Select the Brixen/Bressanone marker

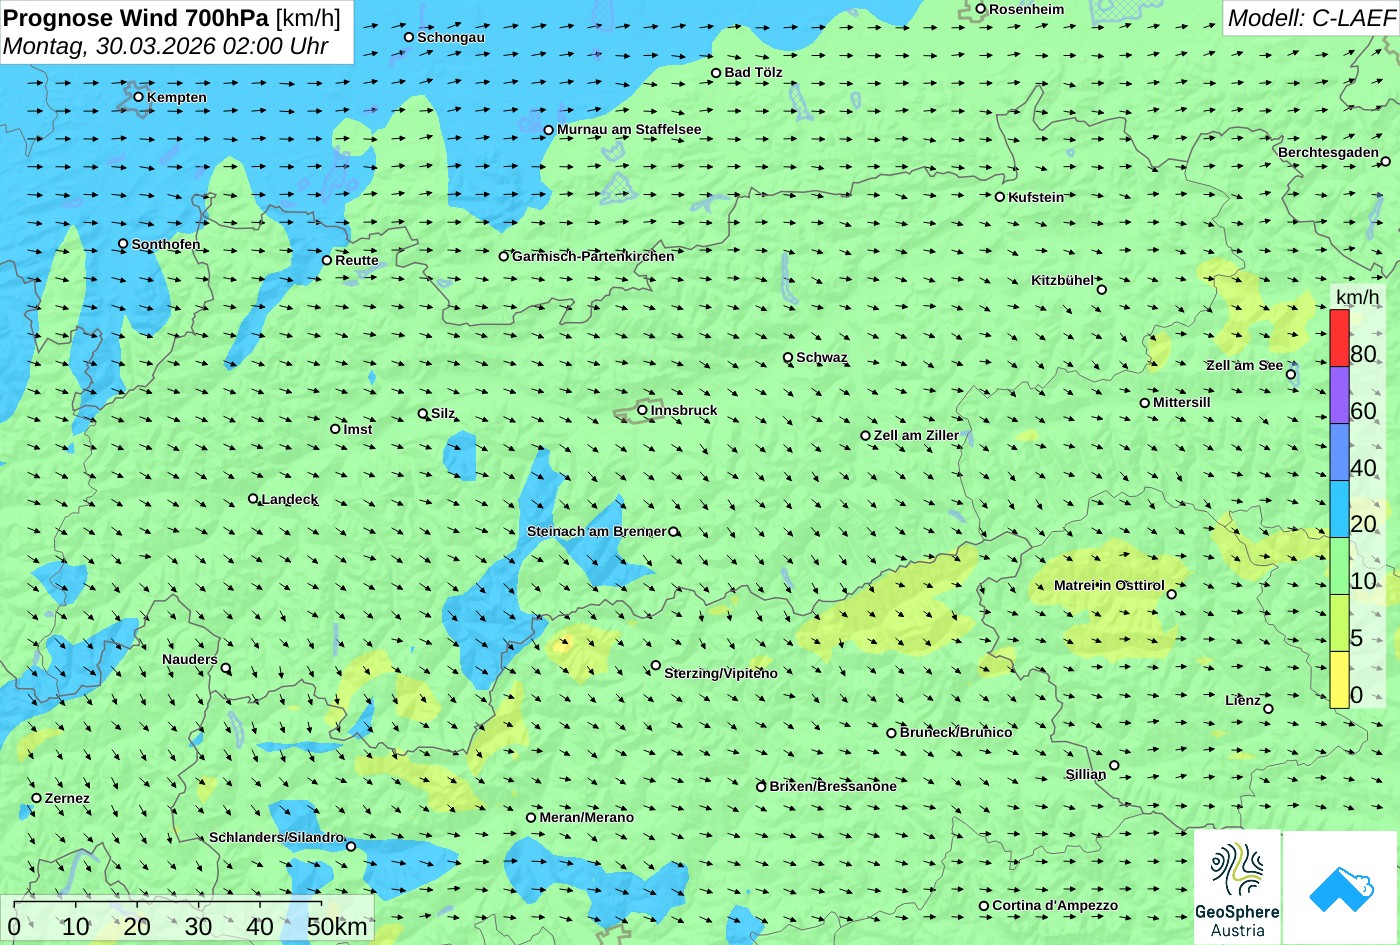tap(761, 787)
